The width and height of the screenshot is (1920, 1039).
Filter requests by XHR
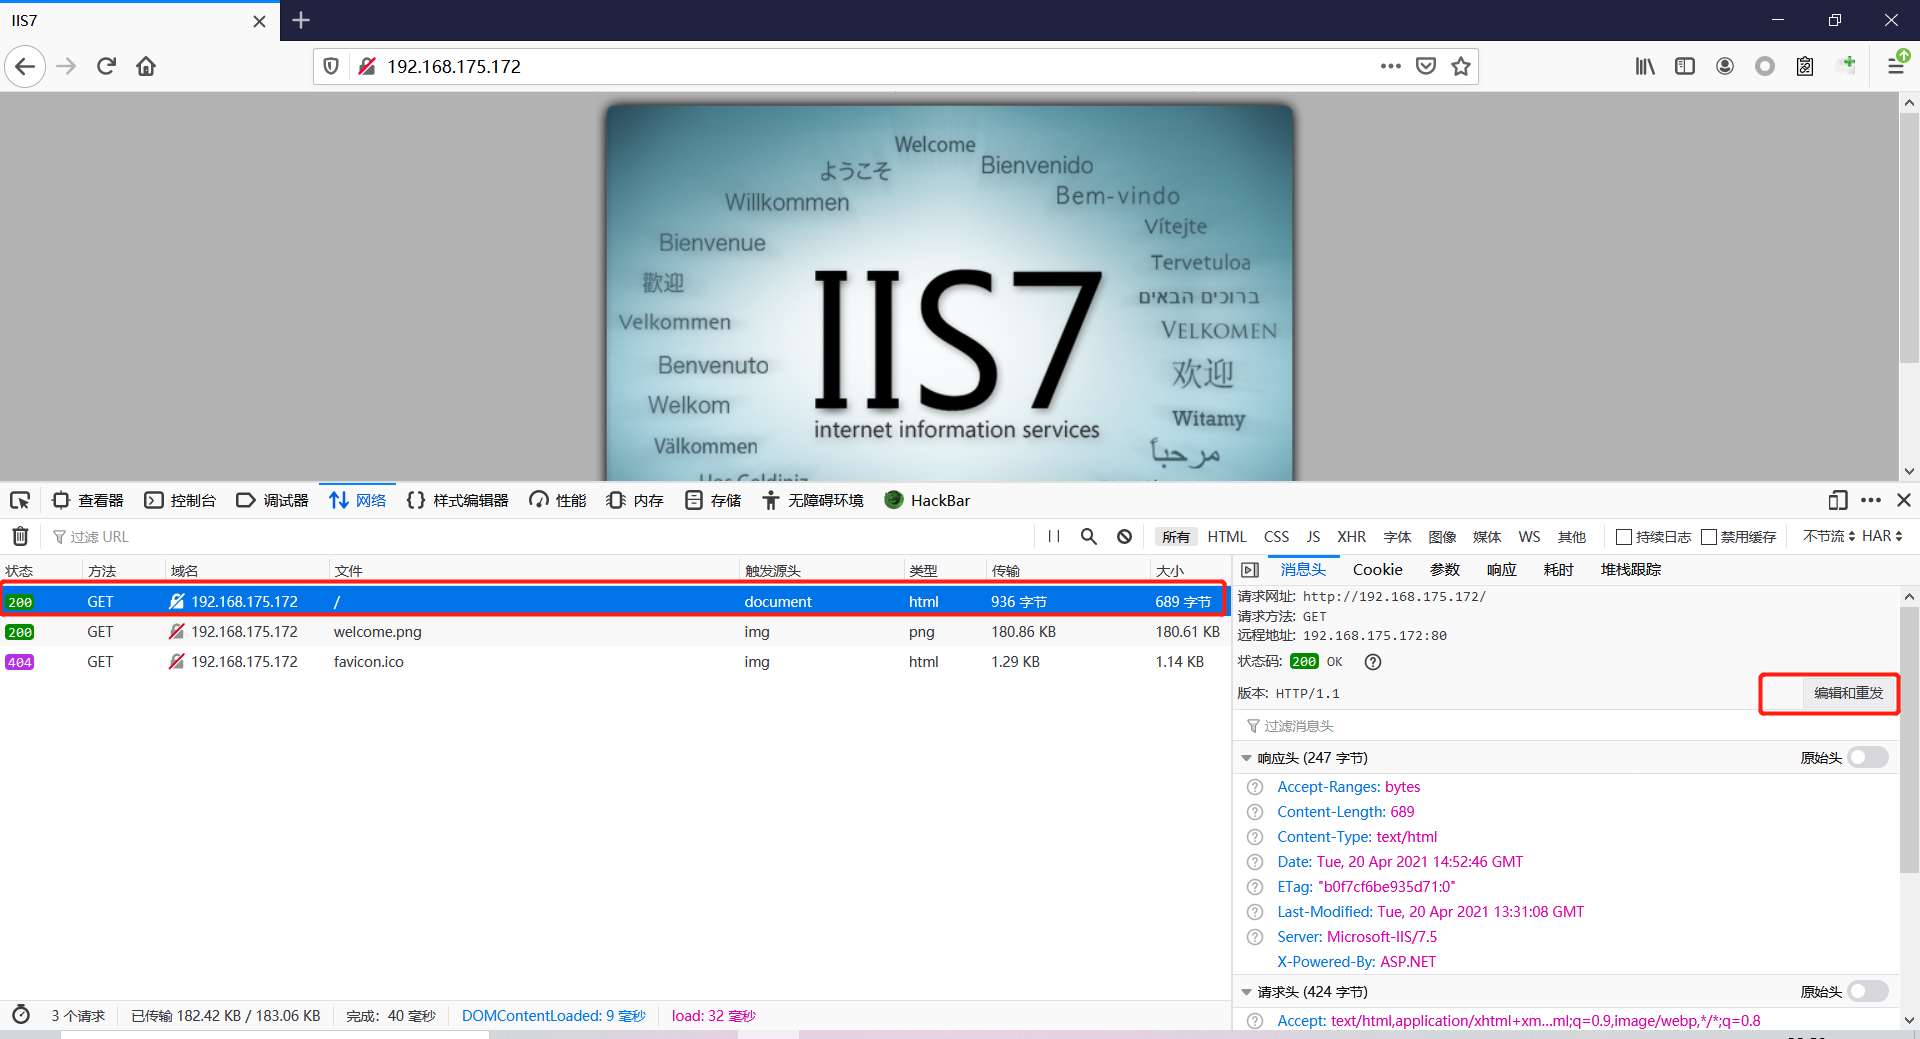pyautogui.click(x=1351, y=536)
